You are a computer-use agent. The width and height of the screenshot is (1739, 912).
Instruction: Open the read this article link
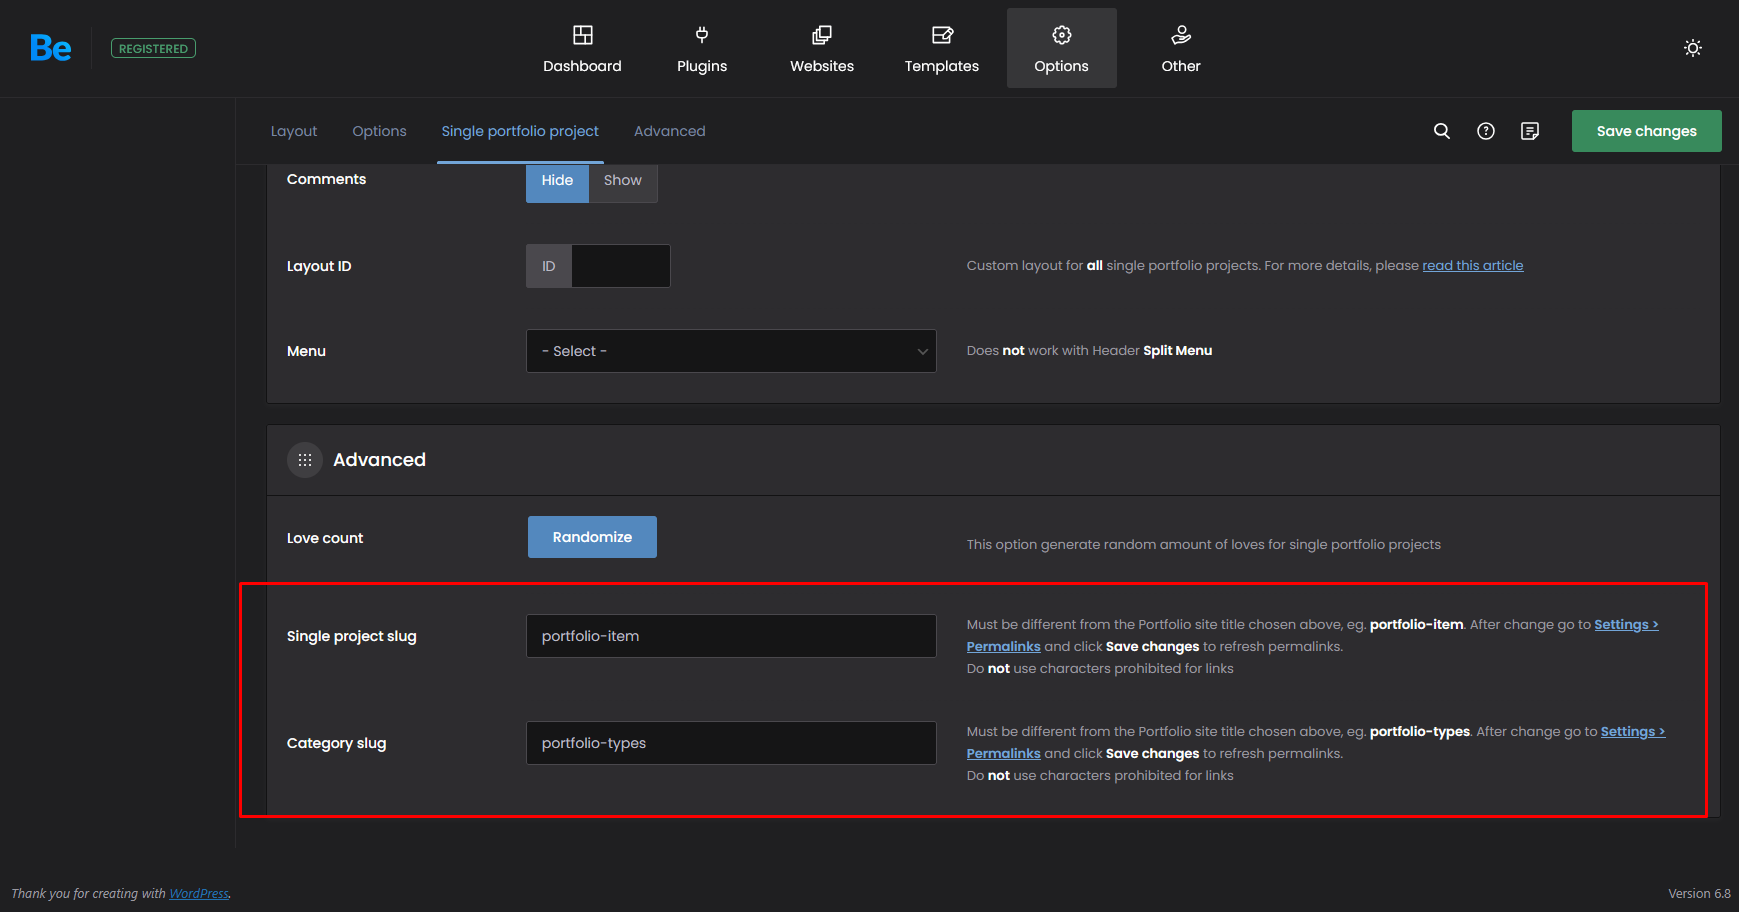click(x=1473, y=266)
